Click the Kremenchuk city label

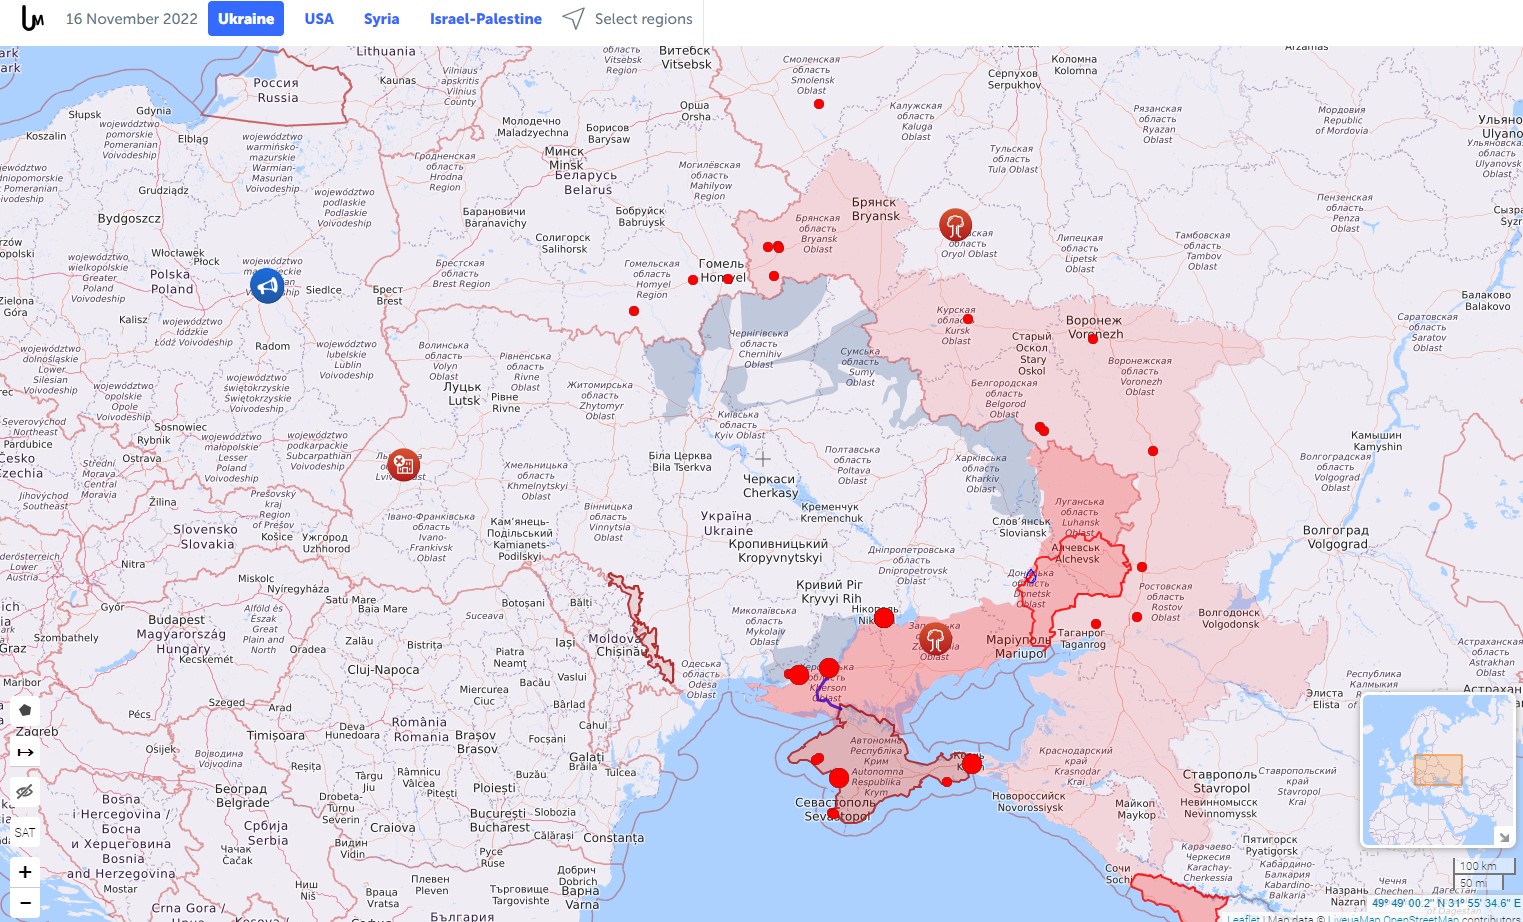[x=831, y=512]
